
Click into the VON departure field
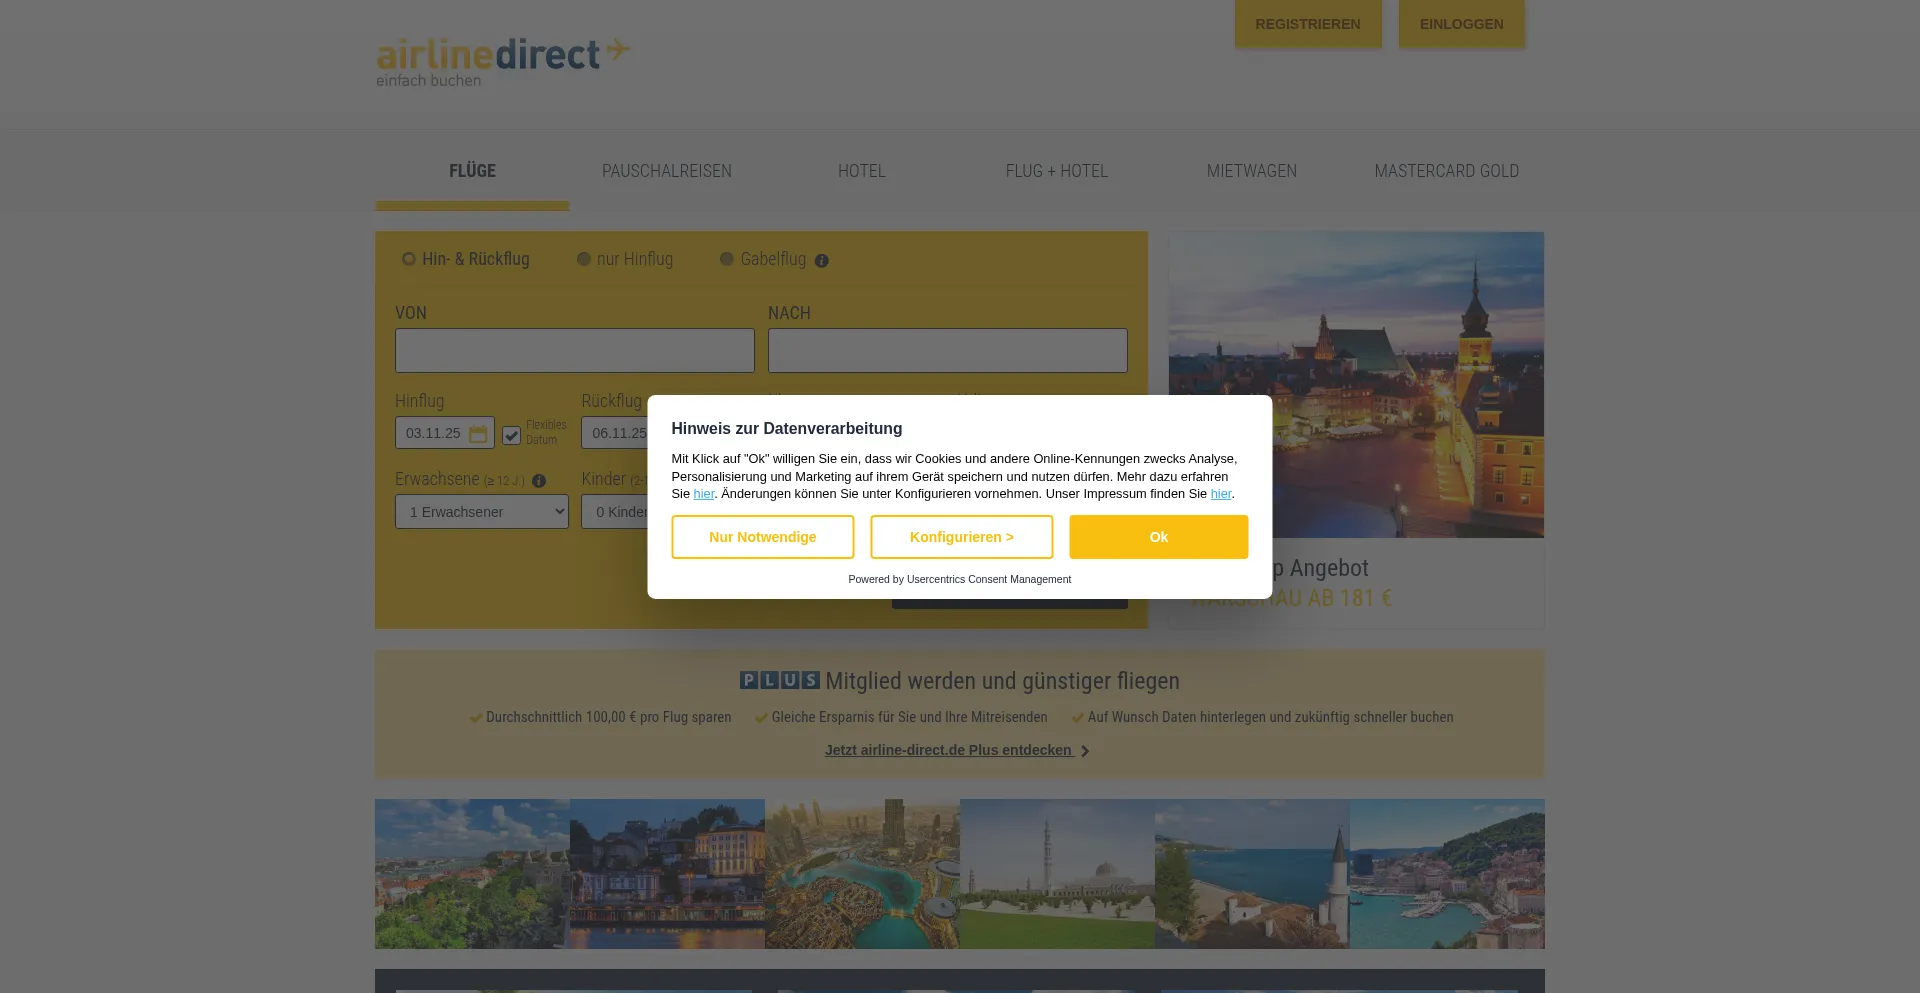click(574, 351)
